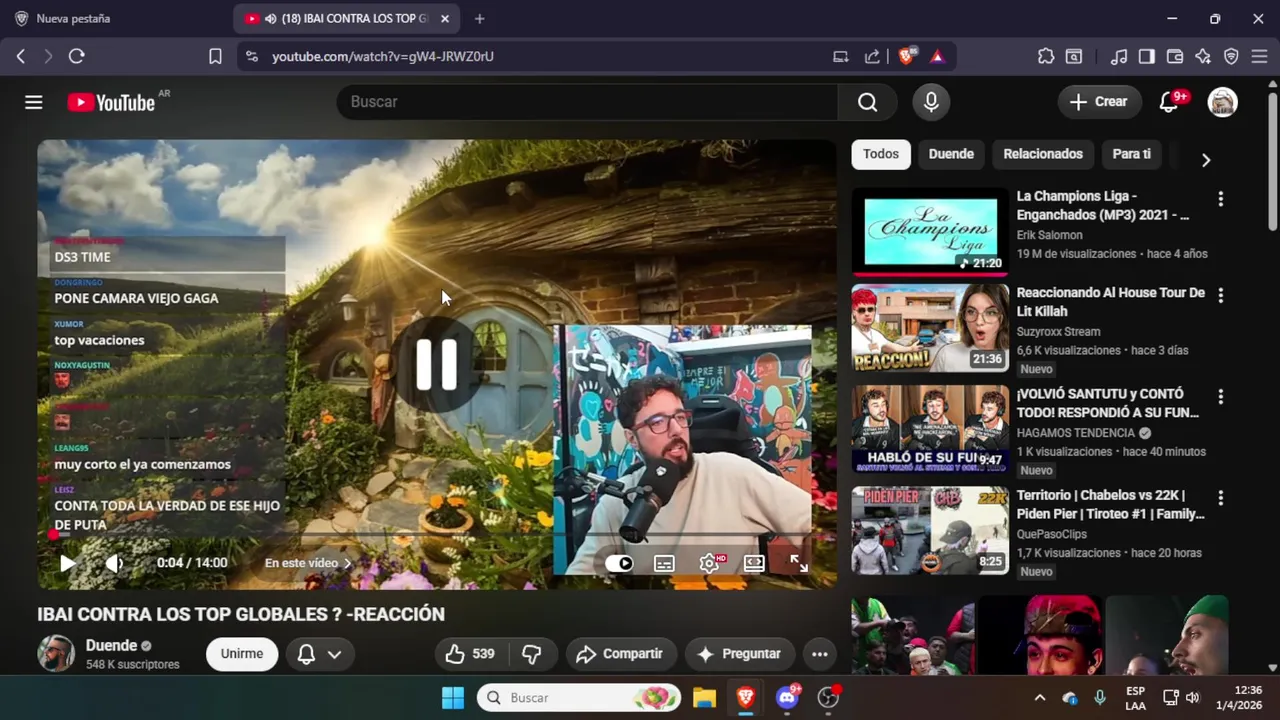Open a new browser tab
Viewport: 1280px width, 720px height.
(x=480, y=18)
